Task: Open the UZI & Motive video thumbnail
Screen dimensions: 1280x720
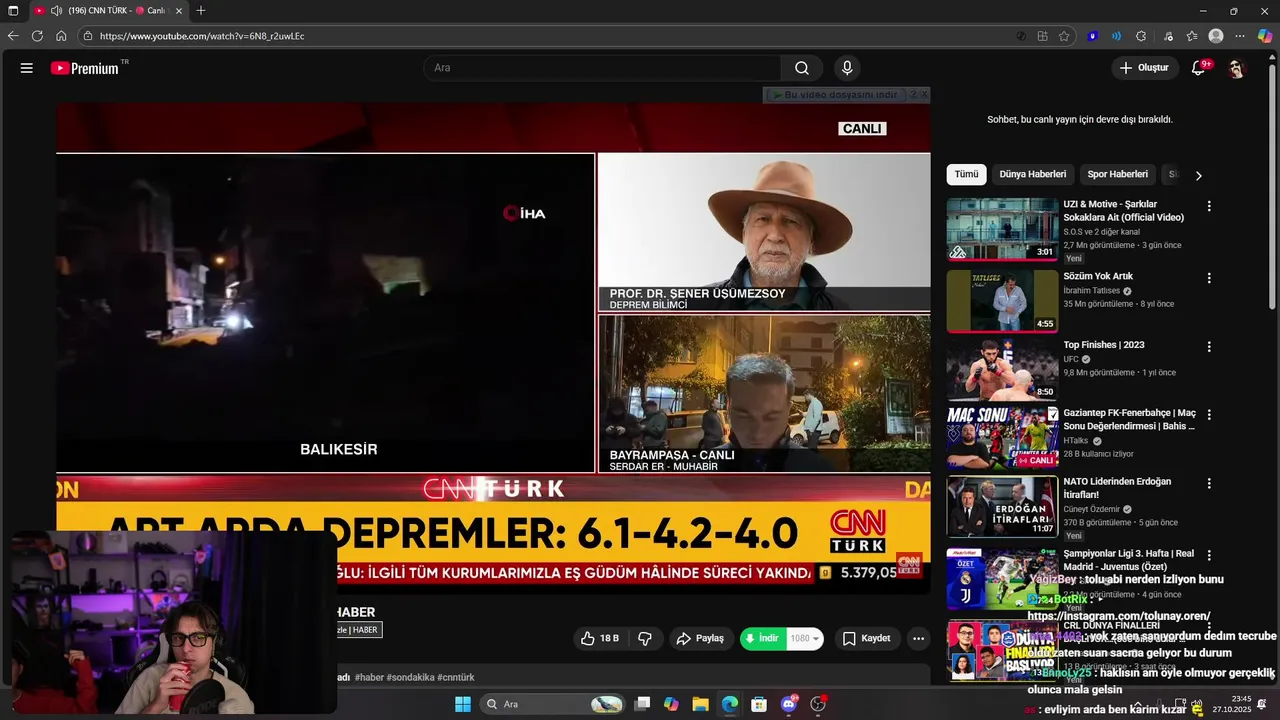Action: (x=1002, y=229)
